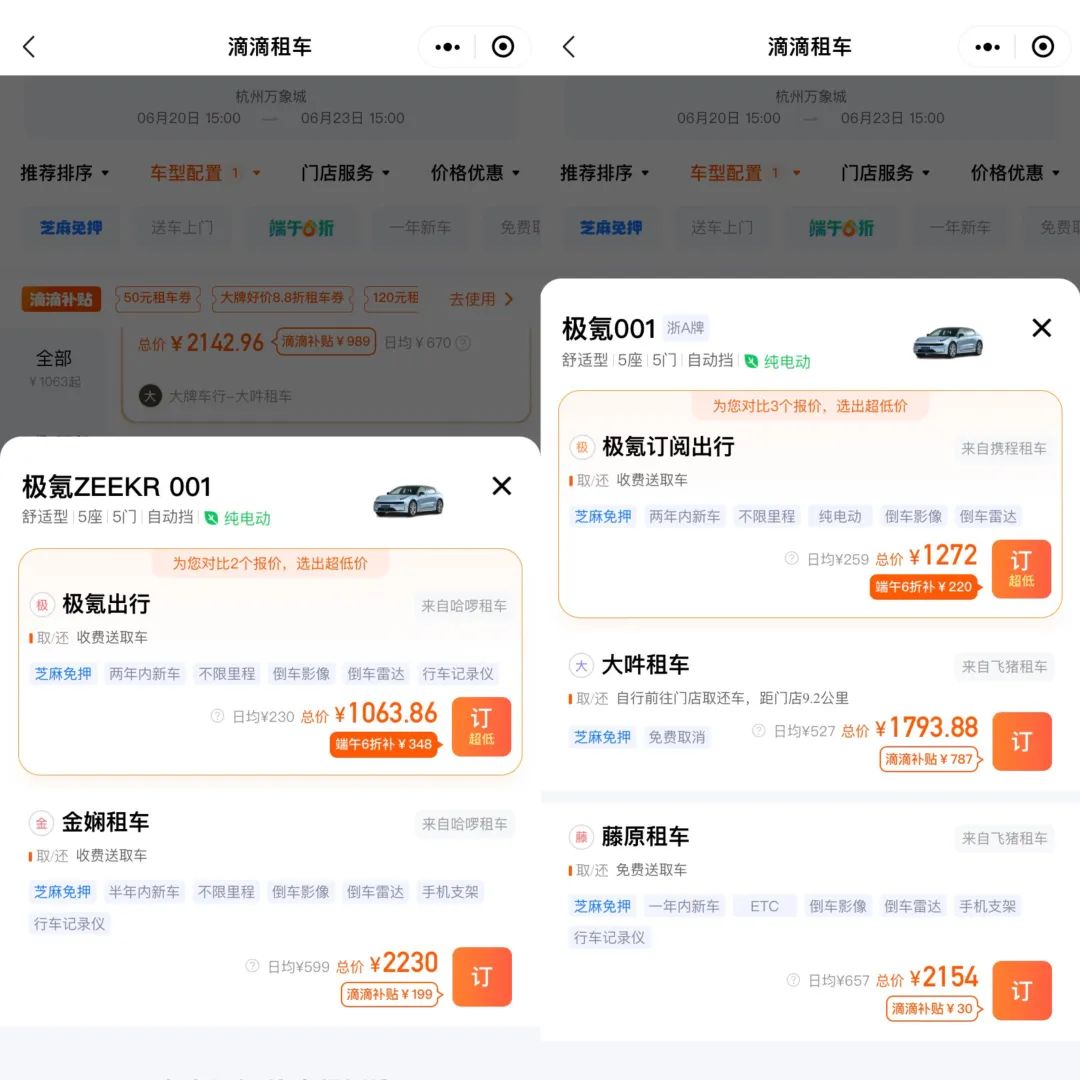Tap the 滴滴补贴¥787 tag
This screenshot has width=1080, height=1080.
[x=930, y=759]
